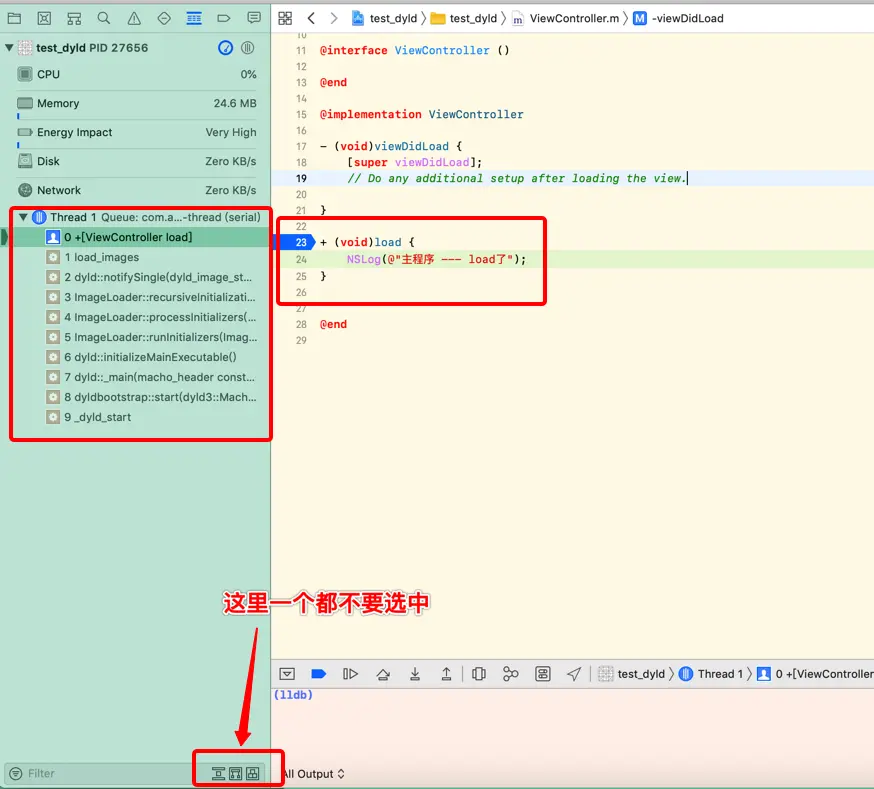Open frame 0 +[ViewController crumb in debug bar

point(815,674)
